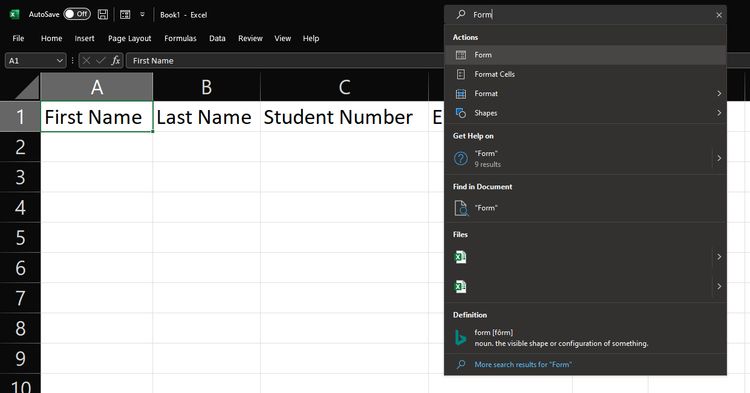Click the Format Cells icon
The width and height of the screenshot is (750, 393).
(x=461, y=74)
